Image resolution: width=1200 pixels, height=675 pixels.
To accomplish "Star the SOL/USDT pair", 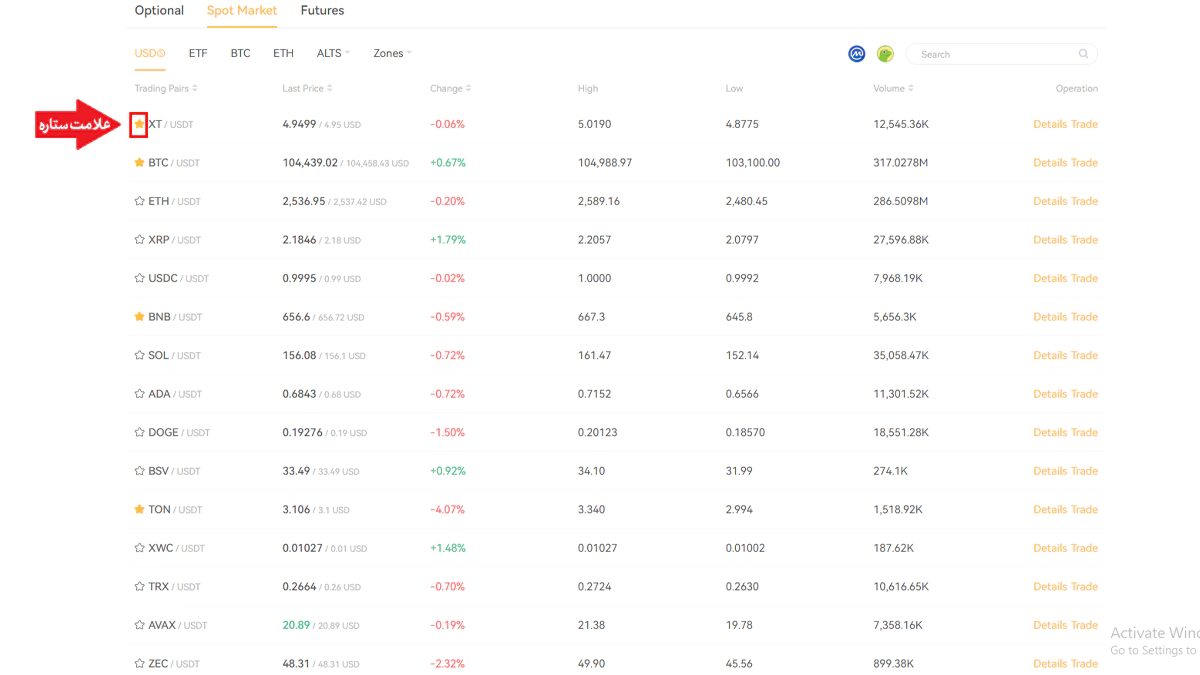I will coord(139,355).
